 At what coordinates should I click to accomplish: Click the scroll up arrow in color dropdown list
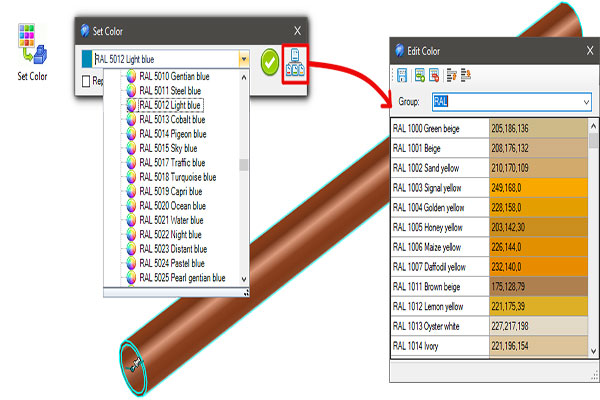(x=244, y=77)
